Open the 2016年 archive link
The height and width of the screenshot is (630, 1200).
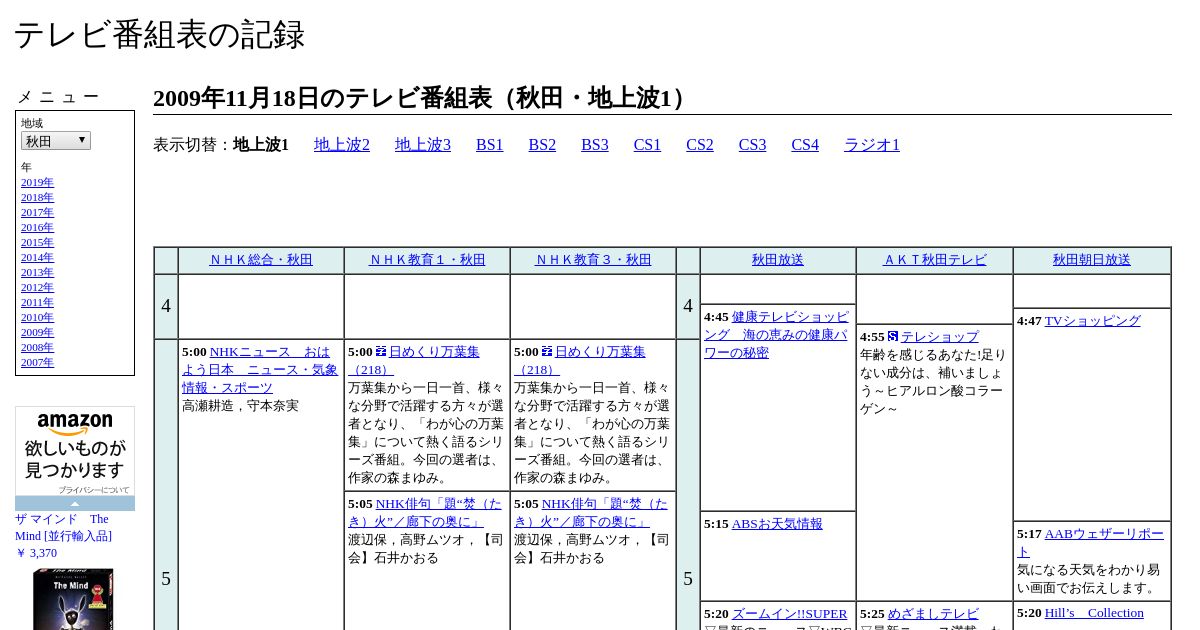[x=37, y=227]
